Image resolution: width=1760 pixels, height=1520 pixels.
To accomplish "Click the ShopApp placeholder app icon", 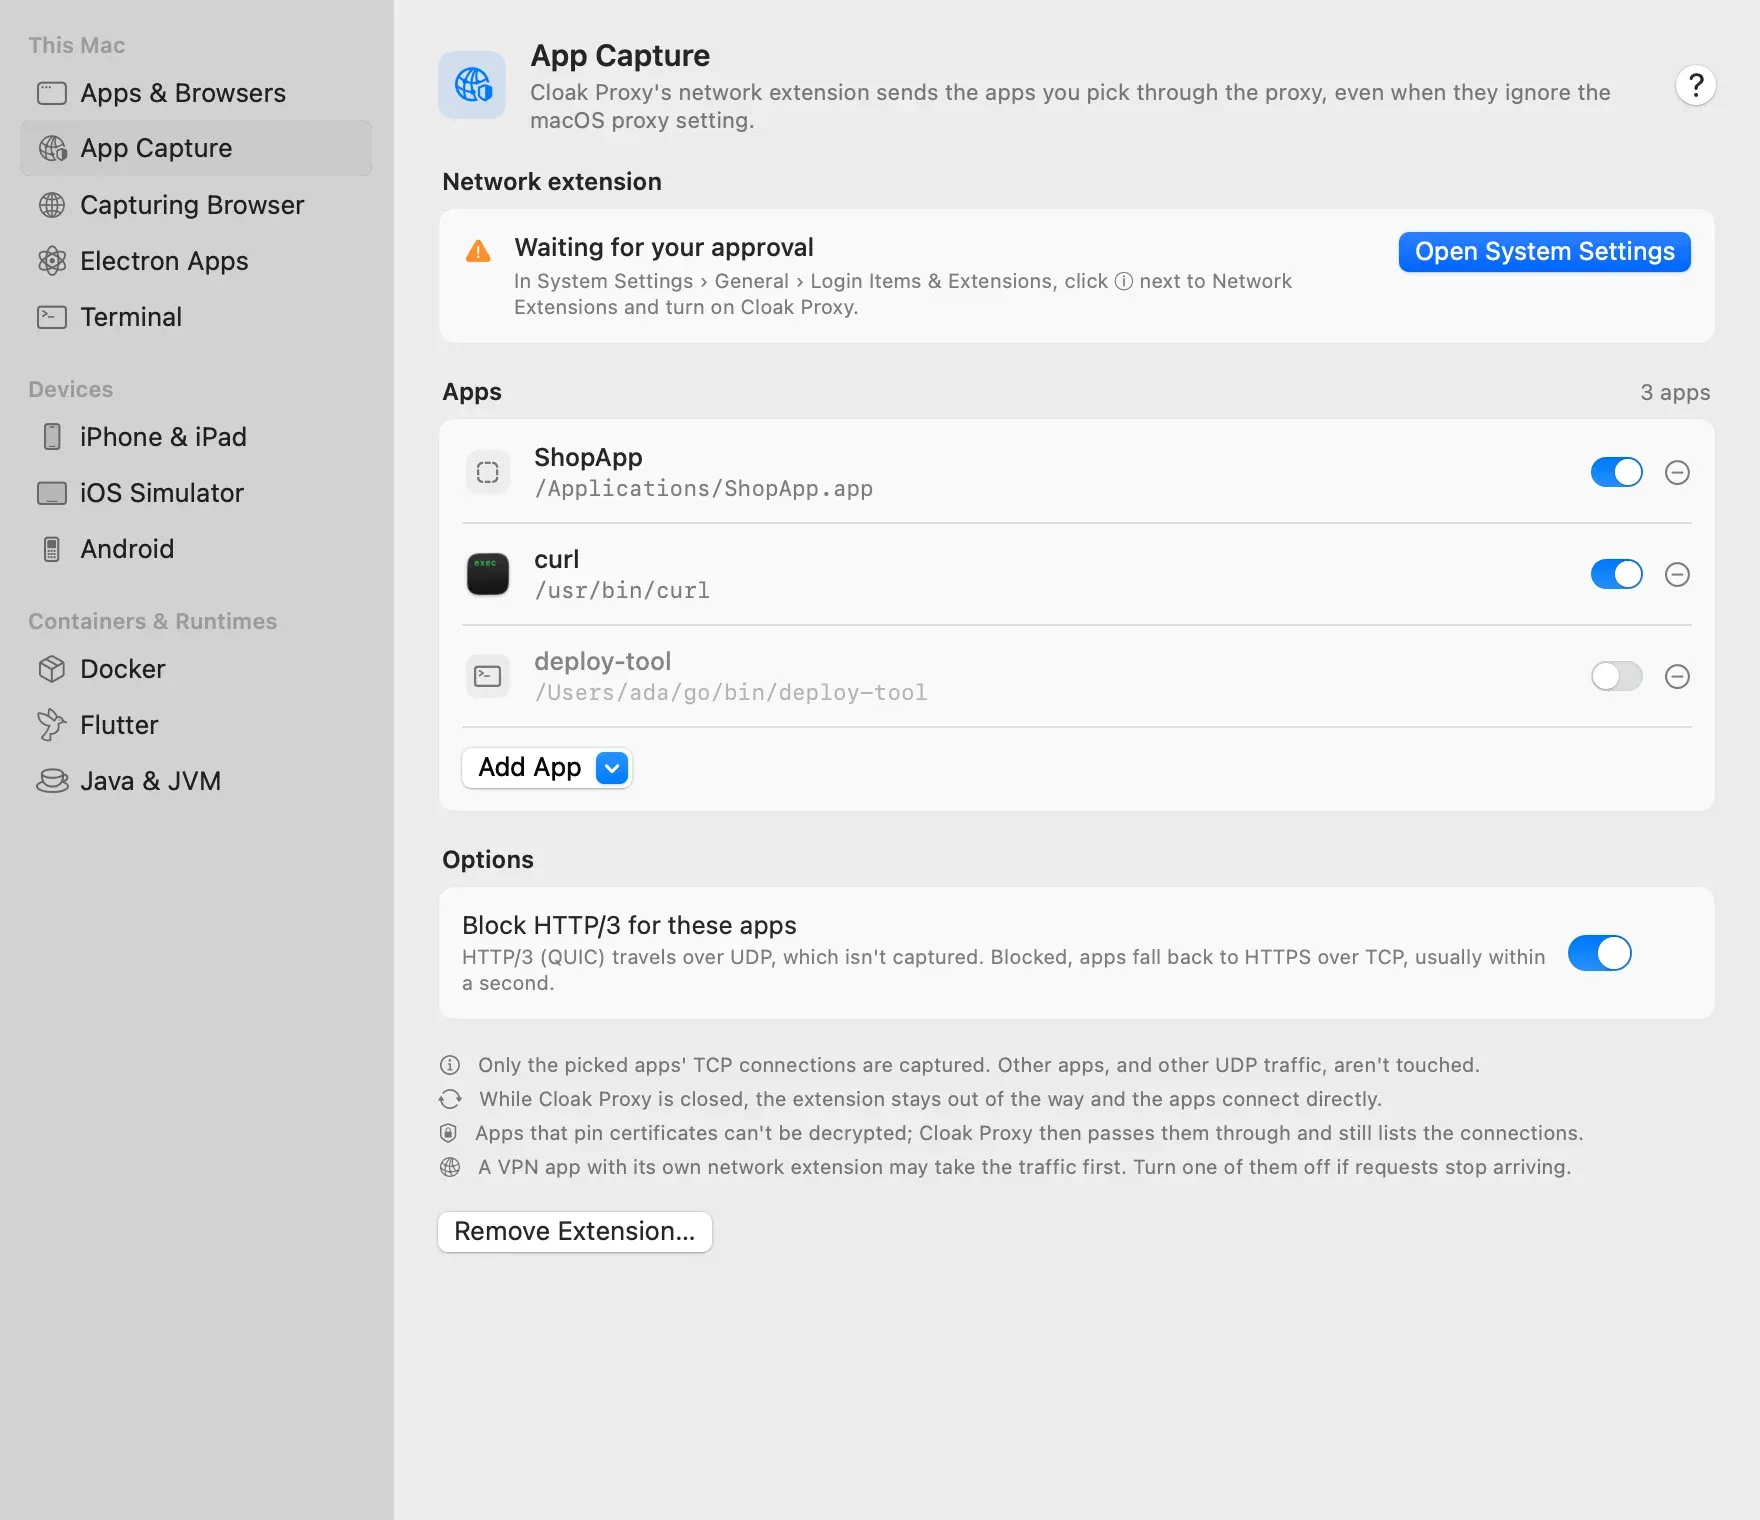I will tap(488, 472).
